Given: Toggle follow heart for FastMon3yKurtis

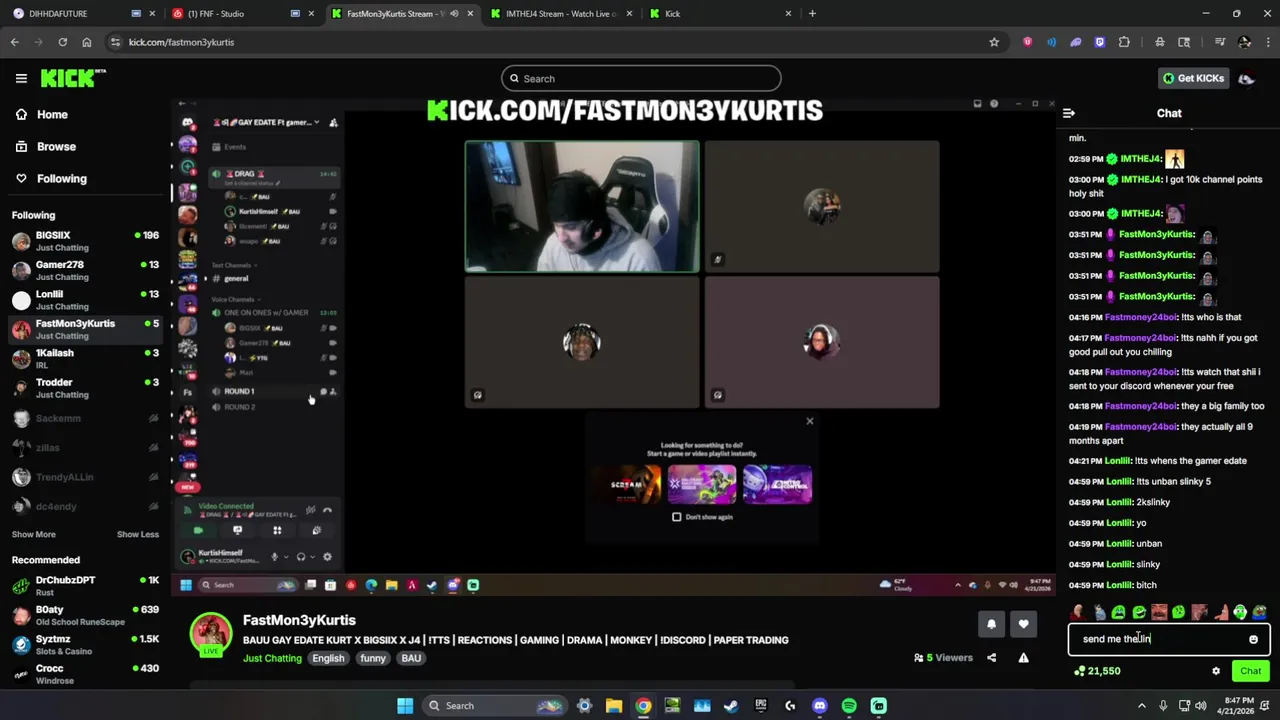Looking at the screenshot, I should pos(1023,624).
